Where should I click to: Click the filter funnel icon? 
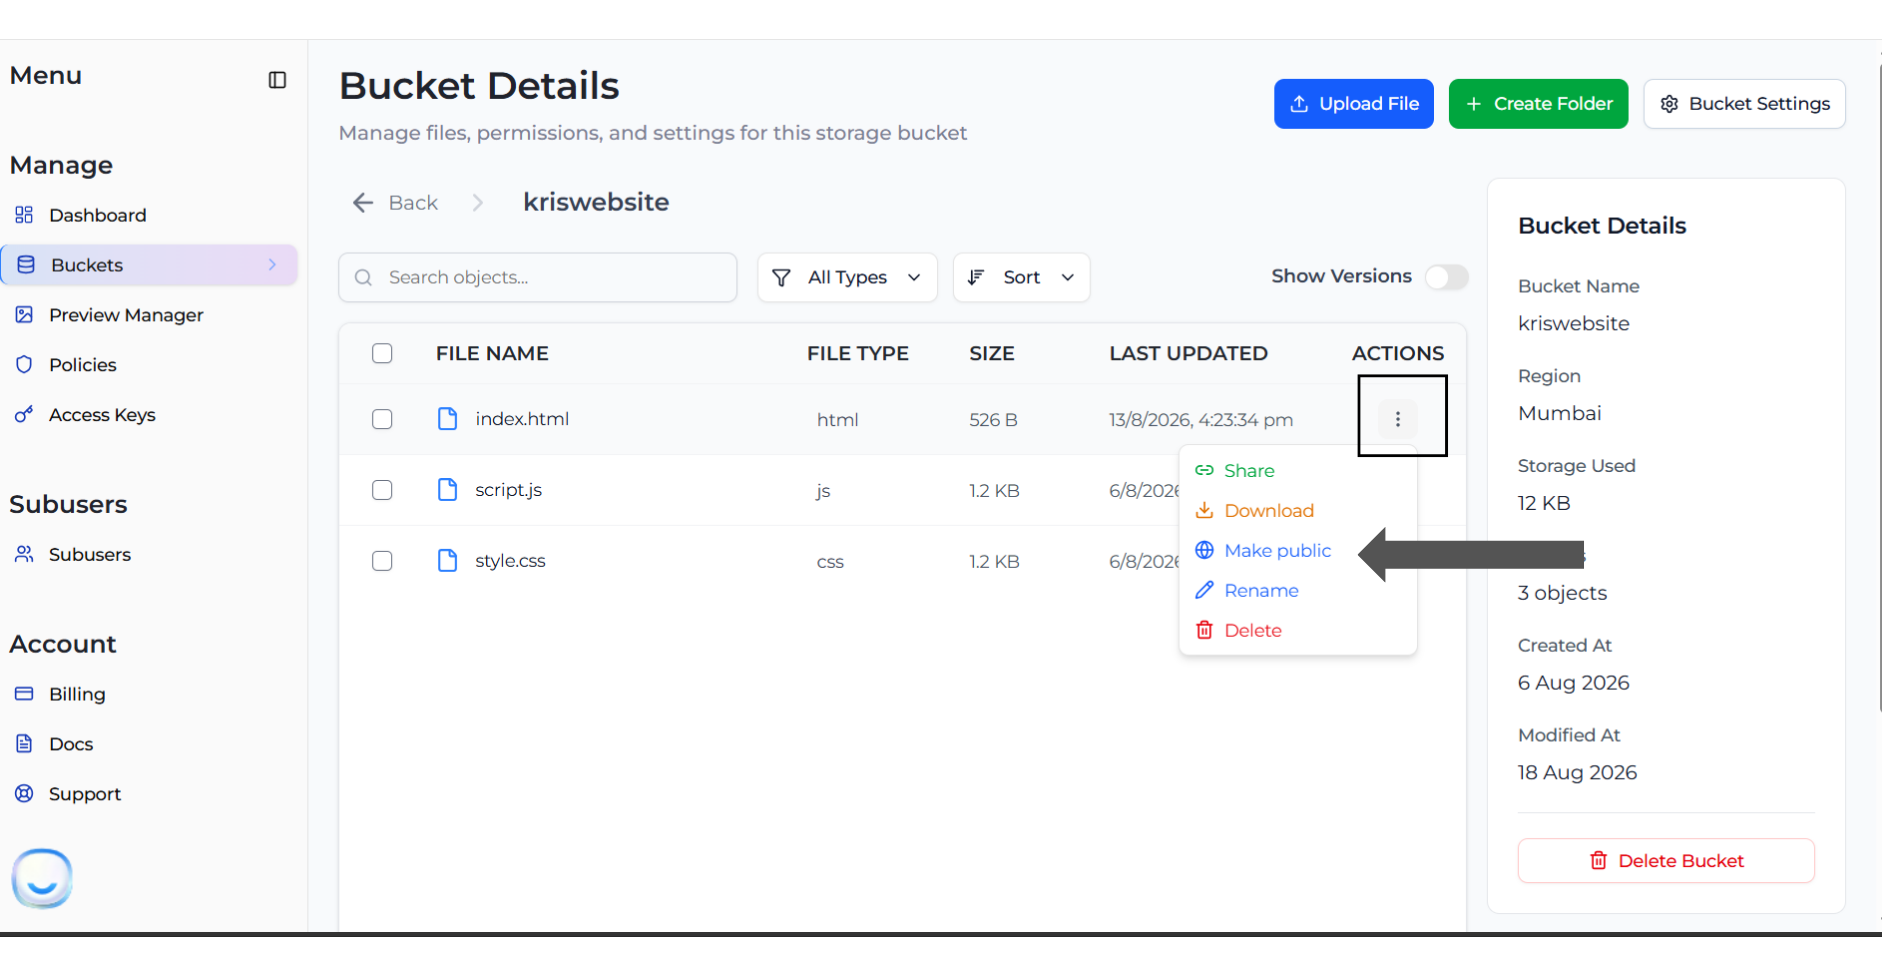click(x=782, y=277)
